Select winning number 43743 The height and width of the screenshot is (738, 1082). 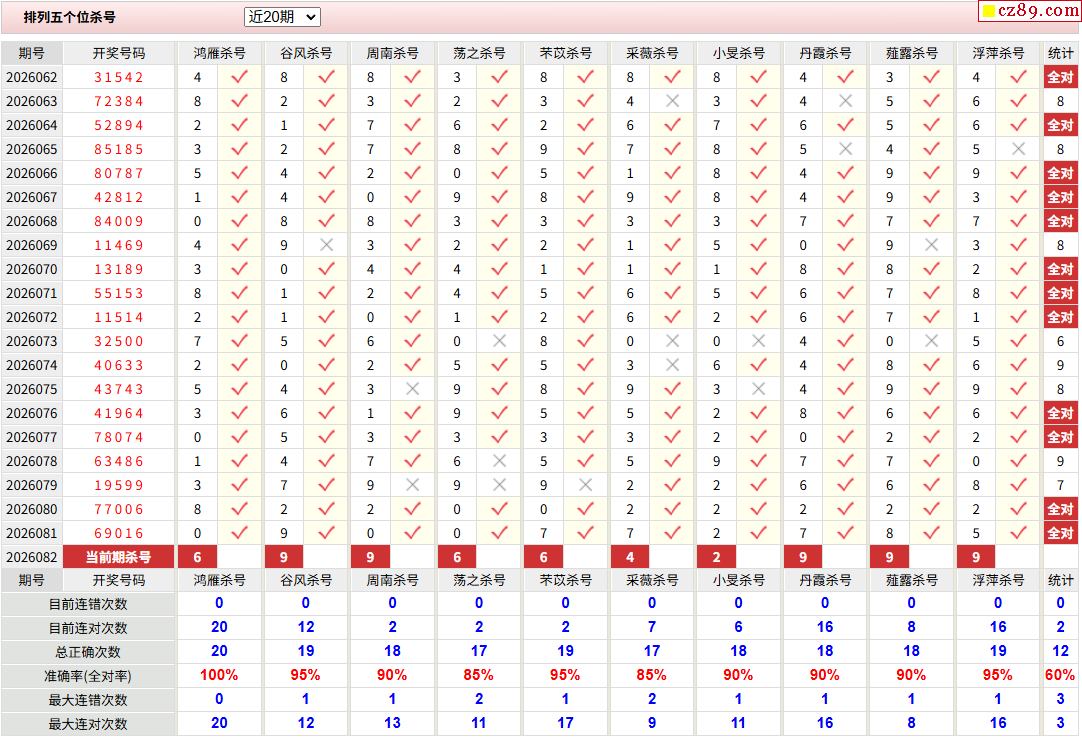[119, 389]
